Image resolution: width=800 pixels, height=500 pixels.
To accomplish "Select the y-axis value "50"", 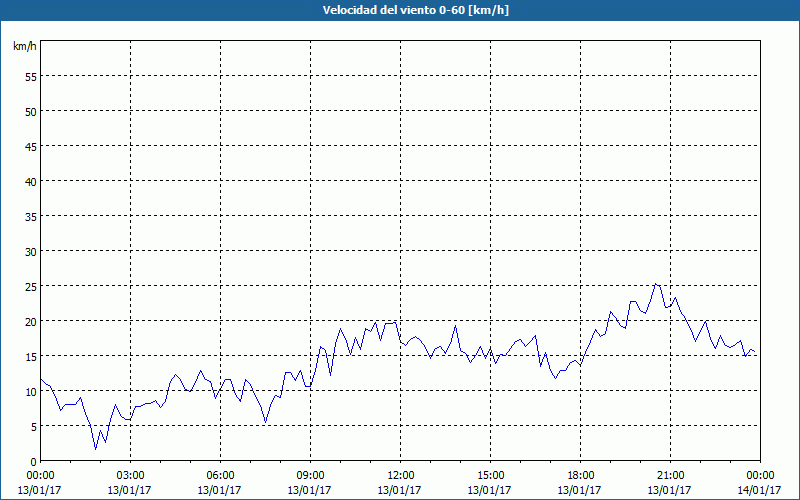I will (31, 111).
